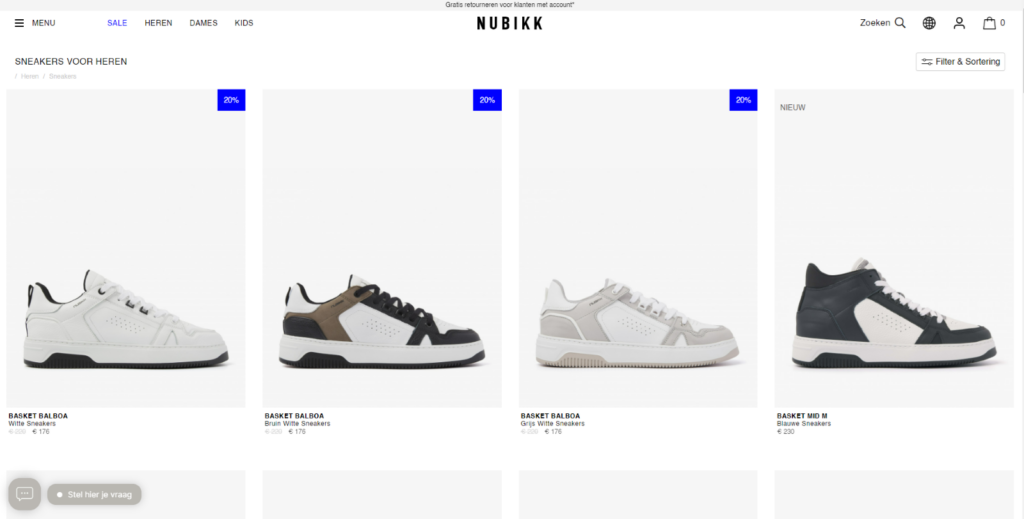This screenshot has height=519, width=1024.
Task: Open the Basket Mid M Blauwe Sneakers image
Action: (894, 248)
